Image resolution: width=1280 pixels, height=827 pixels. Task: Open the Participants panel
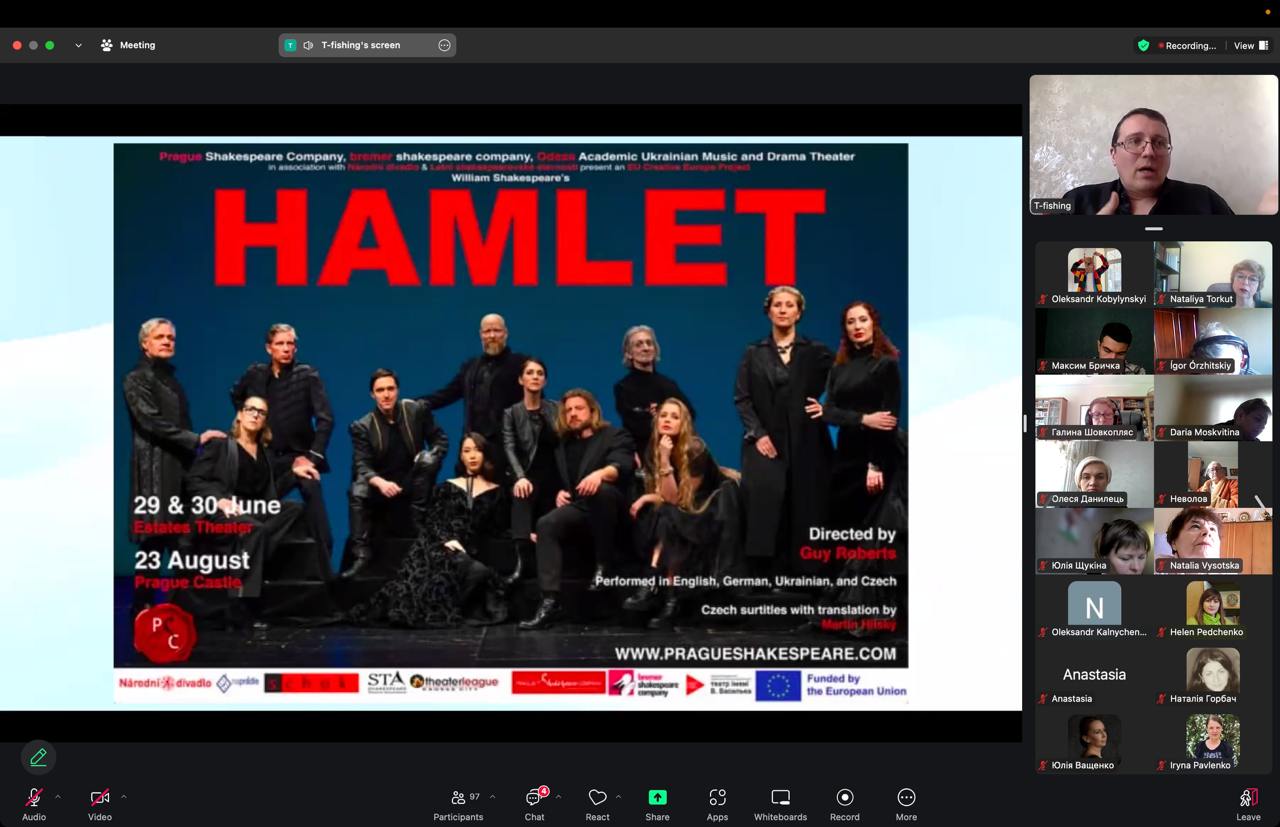pos(458,798)
